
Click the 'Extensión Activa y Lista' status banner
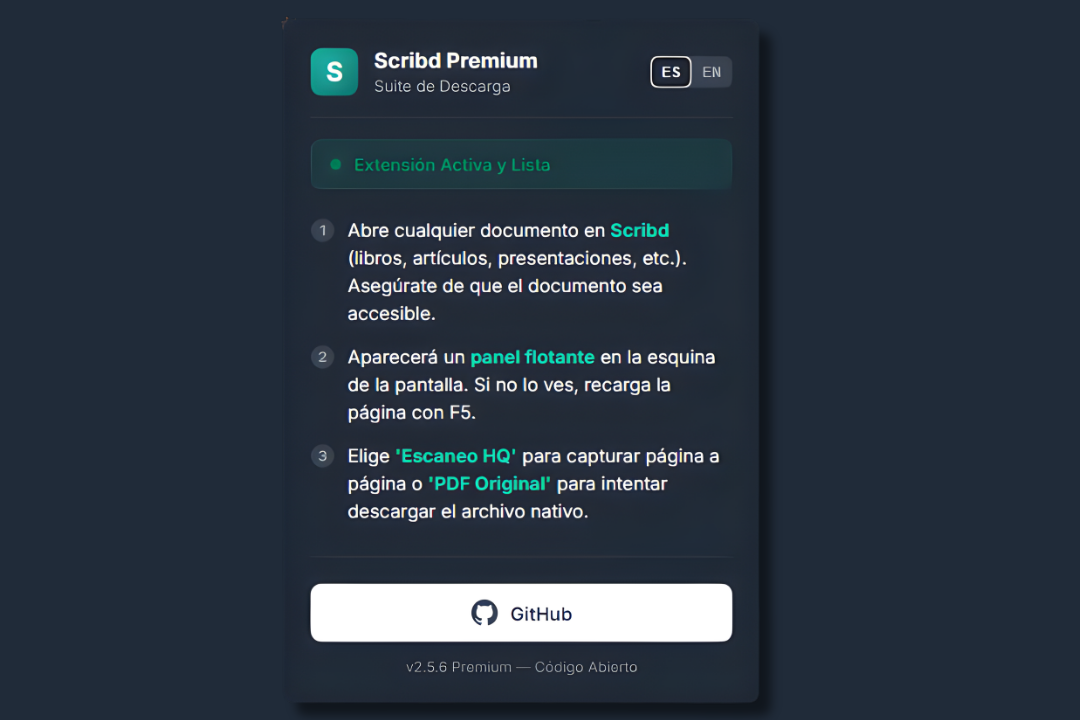521,164
